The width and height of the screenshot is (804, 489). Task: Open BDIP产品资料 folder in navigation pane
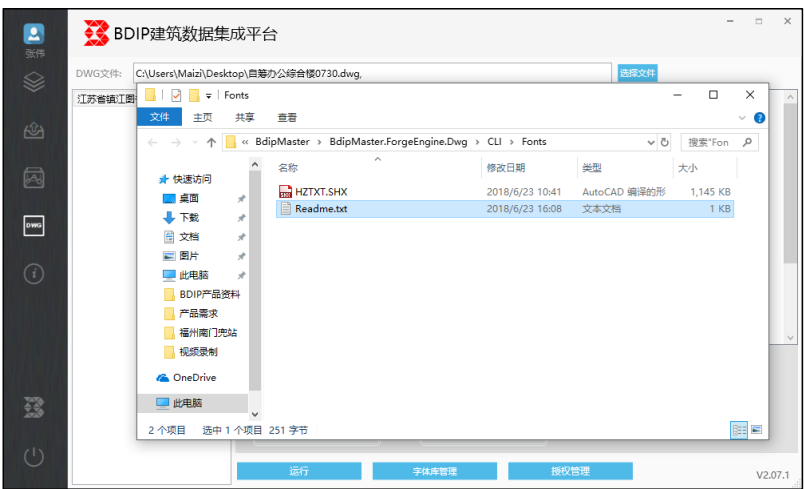tap(210, 294)
